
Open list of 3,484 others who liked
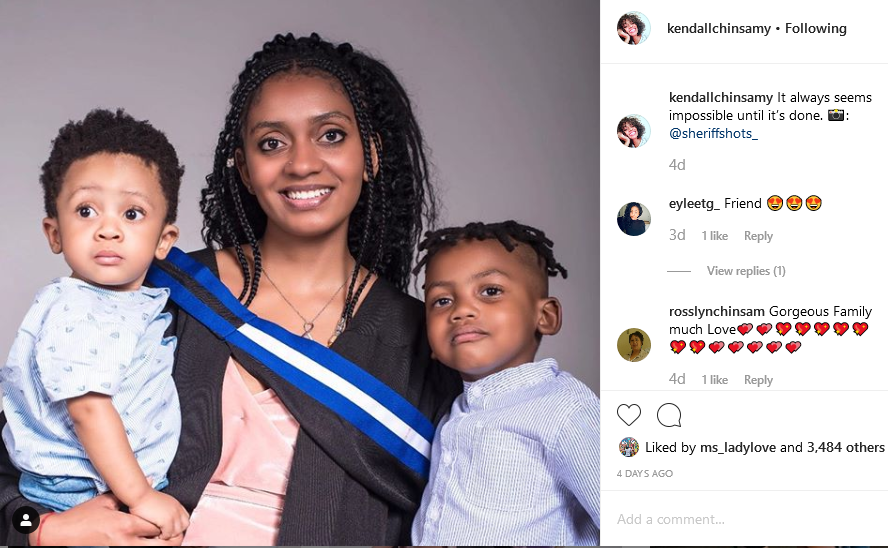(846, 447)
